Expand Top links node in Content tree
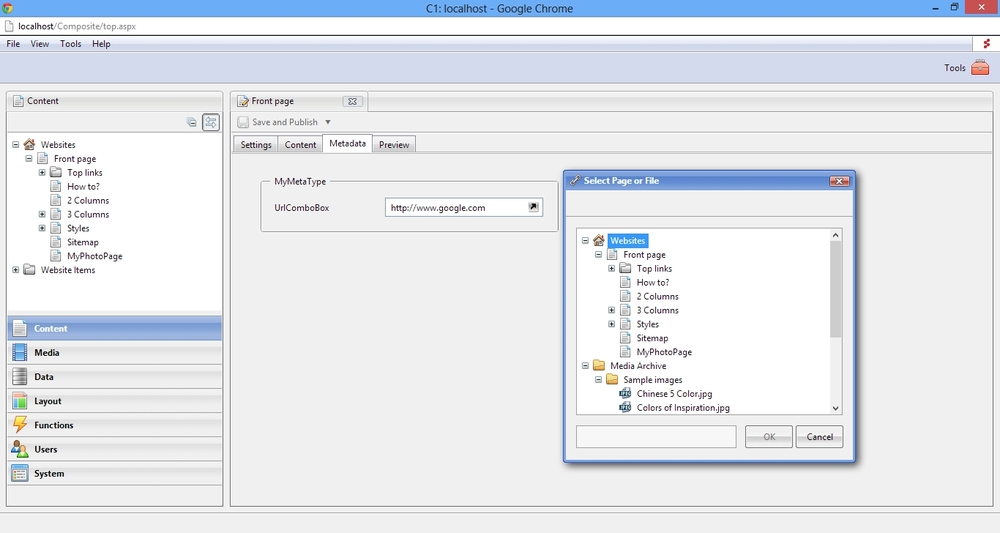This screenshot has height=533, width=1000. pyautogui.click(x=42, y=173)
